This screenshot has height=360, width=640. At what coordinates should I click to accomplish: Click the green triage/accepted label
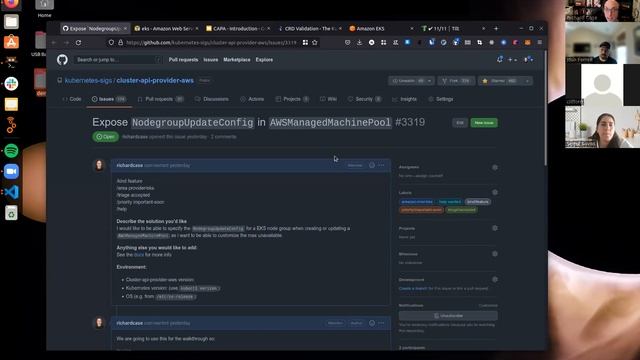tap(461, 210)
